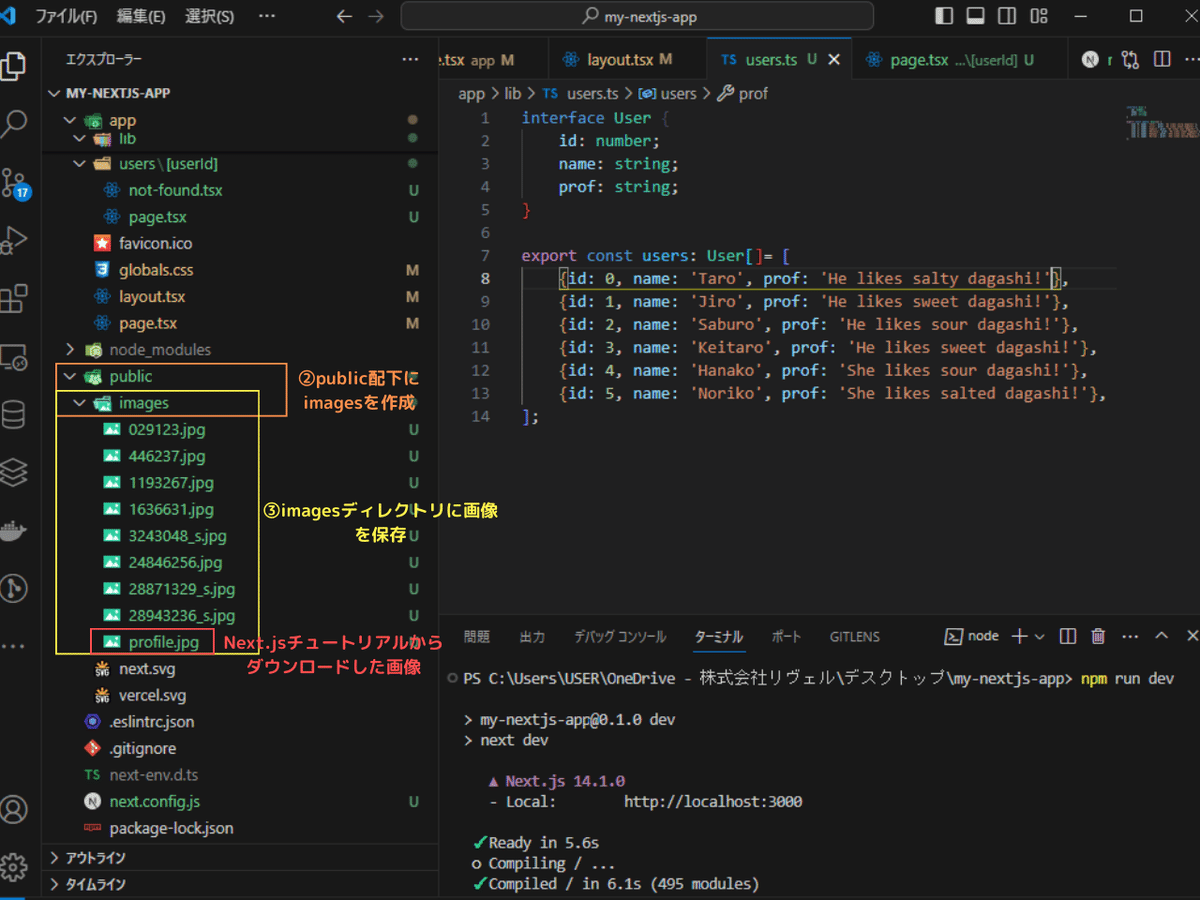
Task: Go forward with the right arrow
Action: pos(376,16)
